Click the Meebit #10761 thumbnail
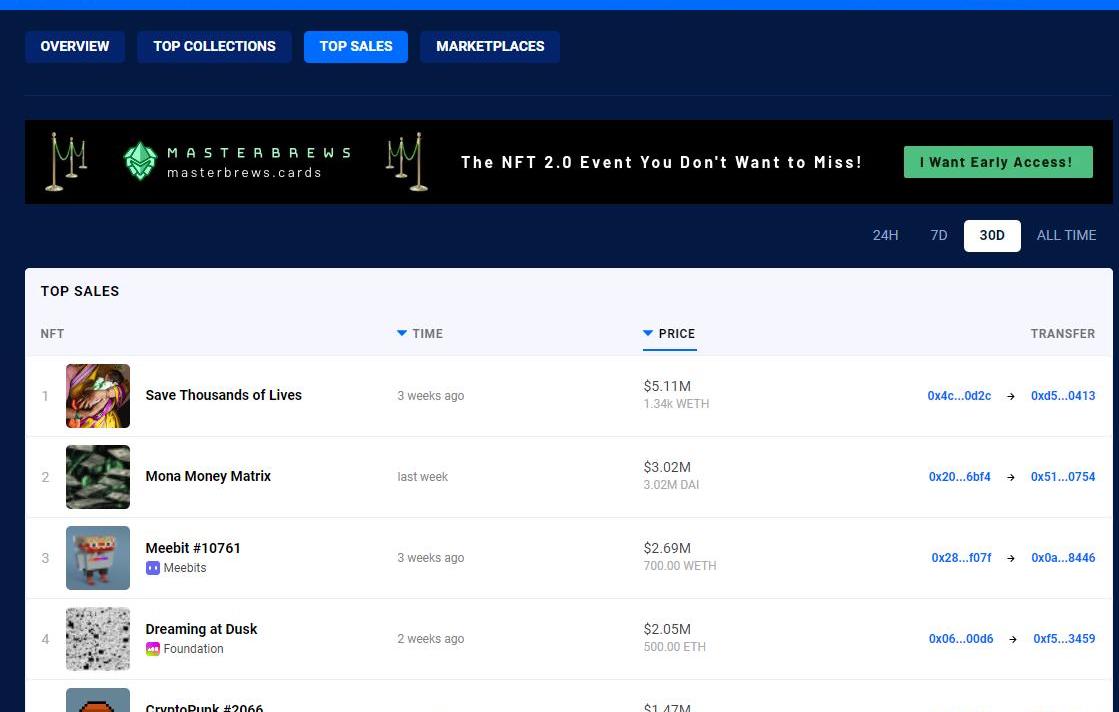The width and height of the screenshot is (1119, 712). 98,558
